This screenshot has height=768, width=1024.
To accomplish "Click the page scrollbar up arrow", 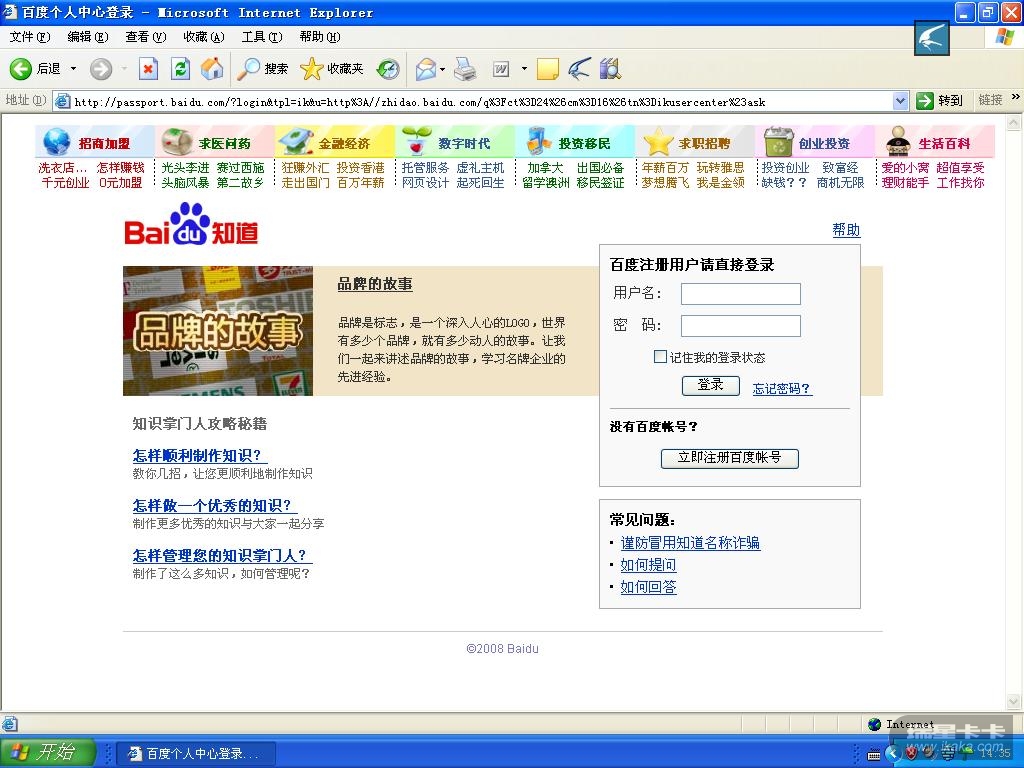I will coord(1014,122).
